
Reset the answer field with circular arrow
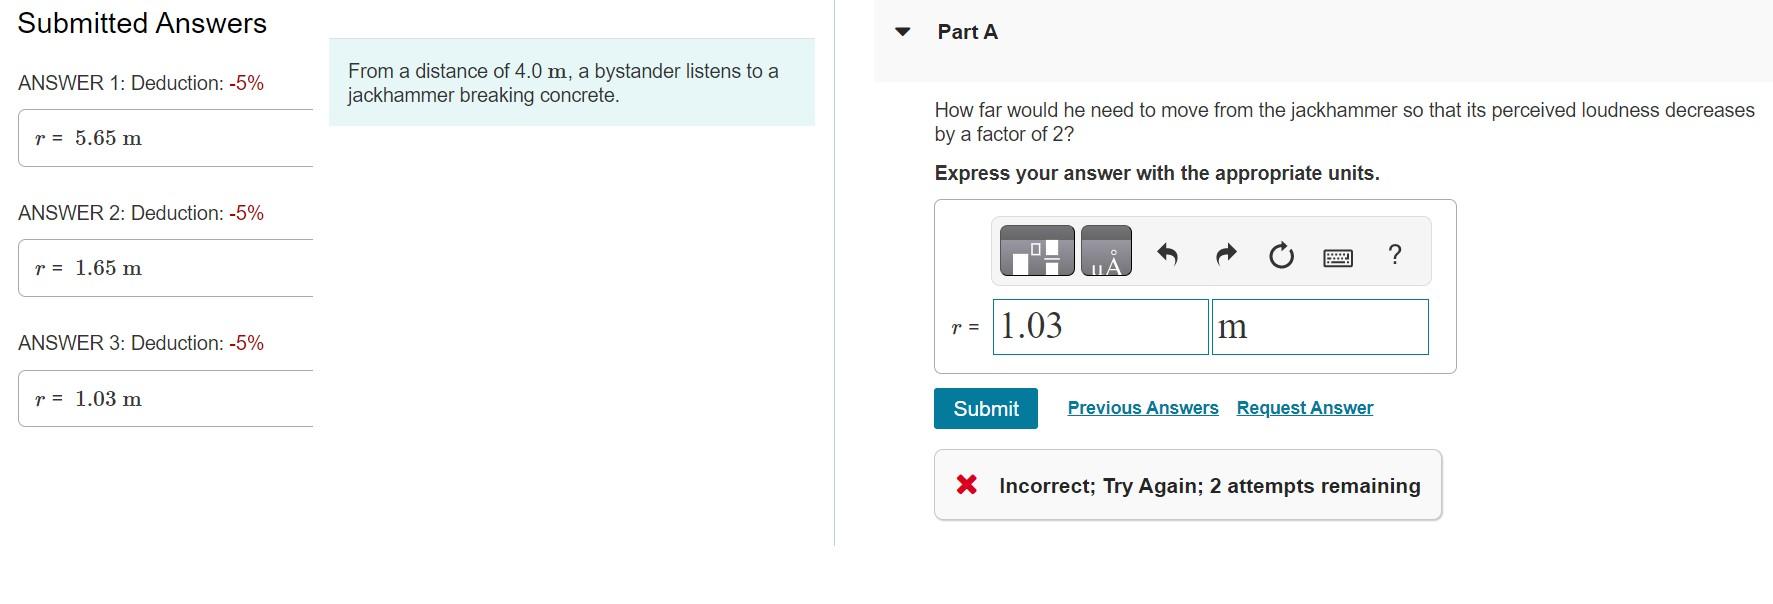point(1281,256)
